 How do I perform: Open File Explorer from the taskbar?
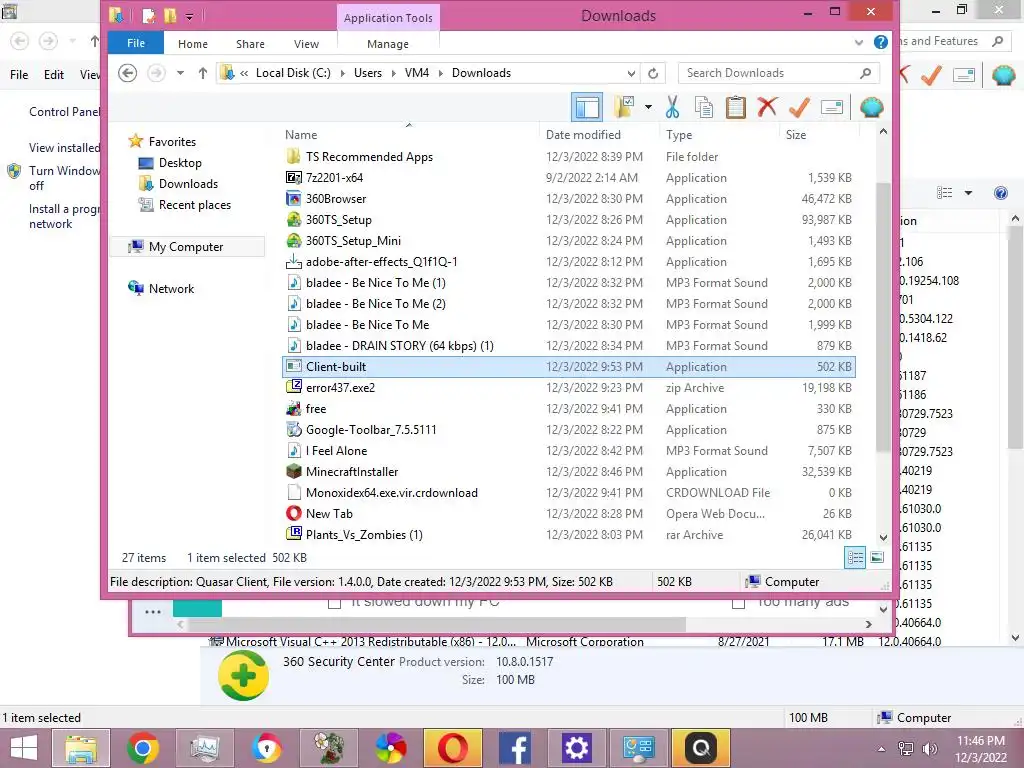point(81,748)
